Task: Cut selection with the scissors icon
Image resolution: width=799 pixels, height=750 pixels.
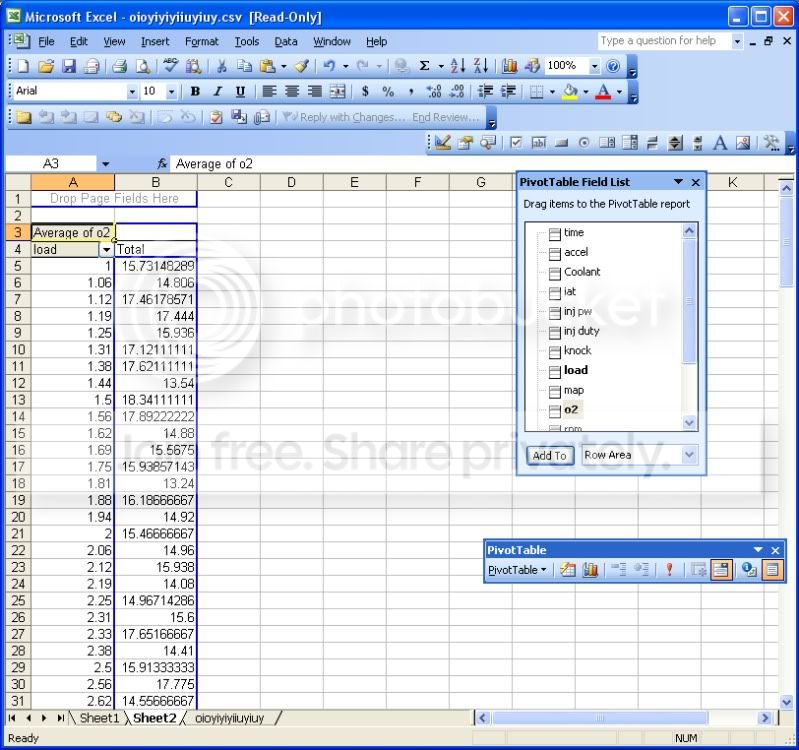Action: 222,66
